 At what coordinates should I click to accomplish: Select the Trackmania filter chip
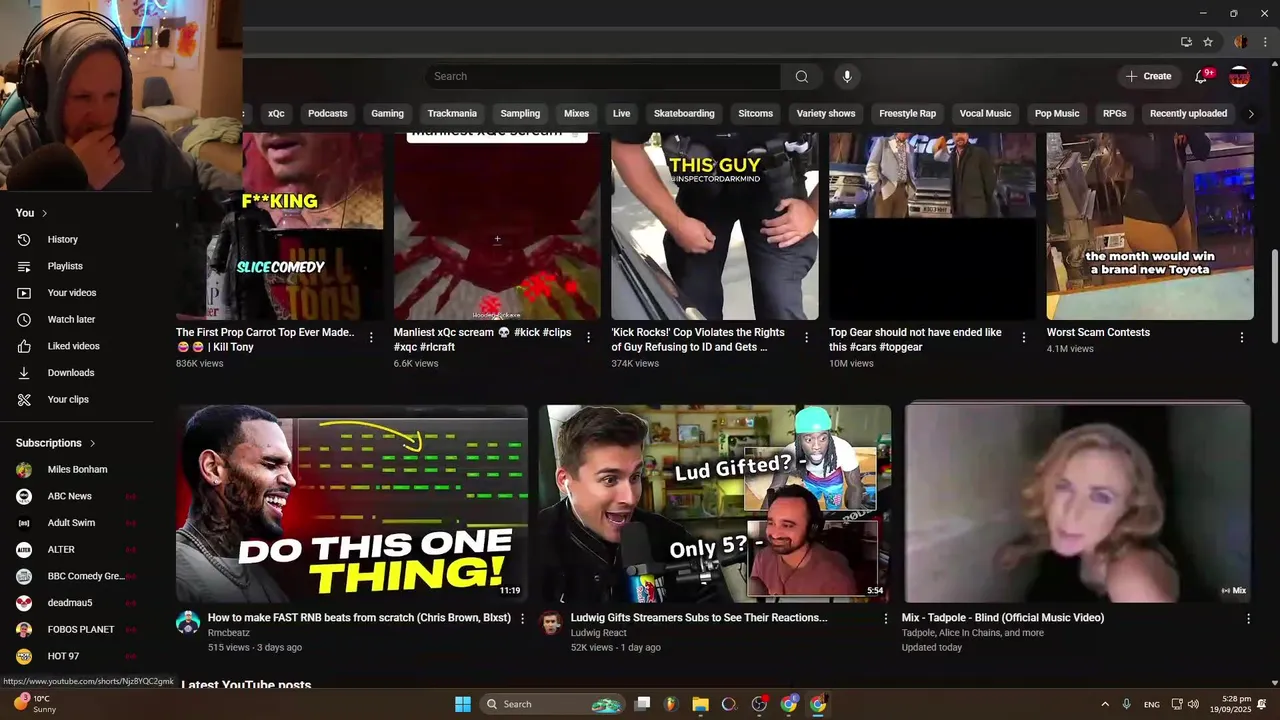[452, 113]
